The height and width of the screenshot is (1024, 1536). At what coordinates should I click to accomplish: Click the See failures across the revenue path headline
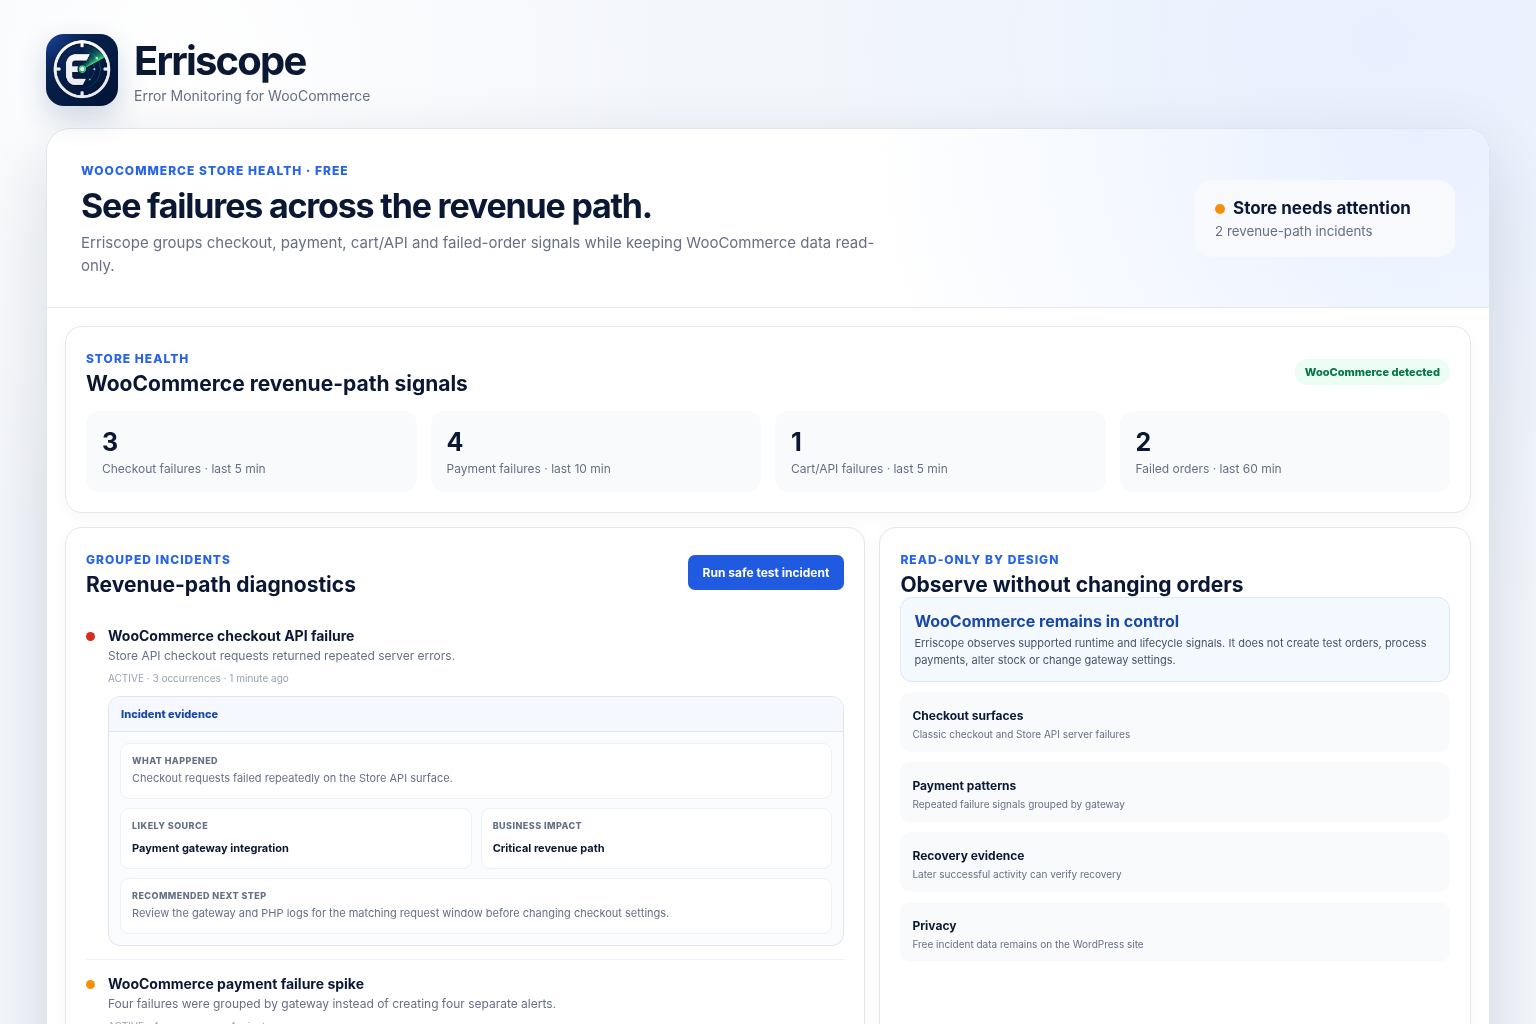click(x=366, y=206)
